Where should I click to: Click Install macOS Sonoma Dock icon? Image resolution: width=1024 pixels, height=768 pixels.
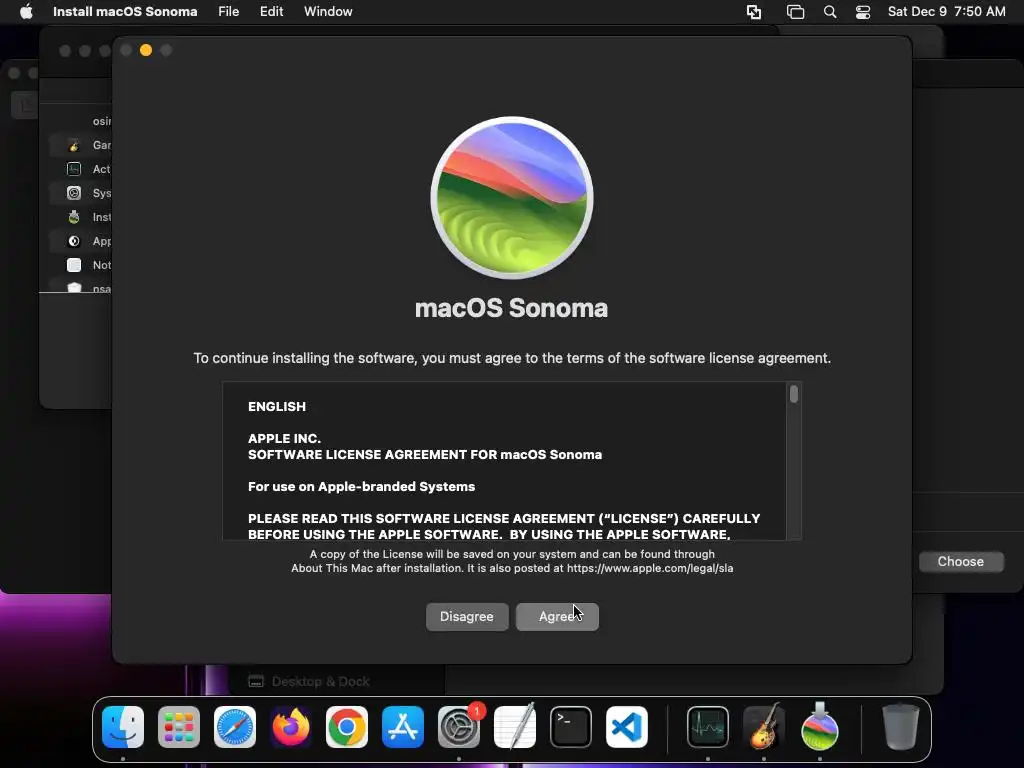coord(820,727)
